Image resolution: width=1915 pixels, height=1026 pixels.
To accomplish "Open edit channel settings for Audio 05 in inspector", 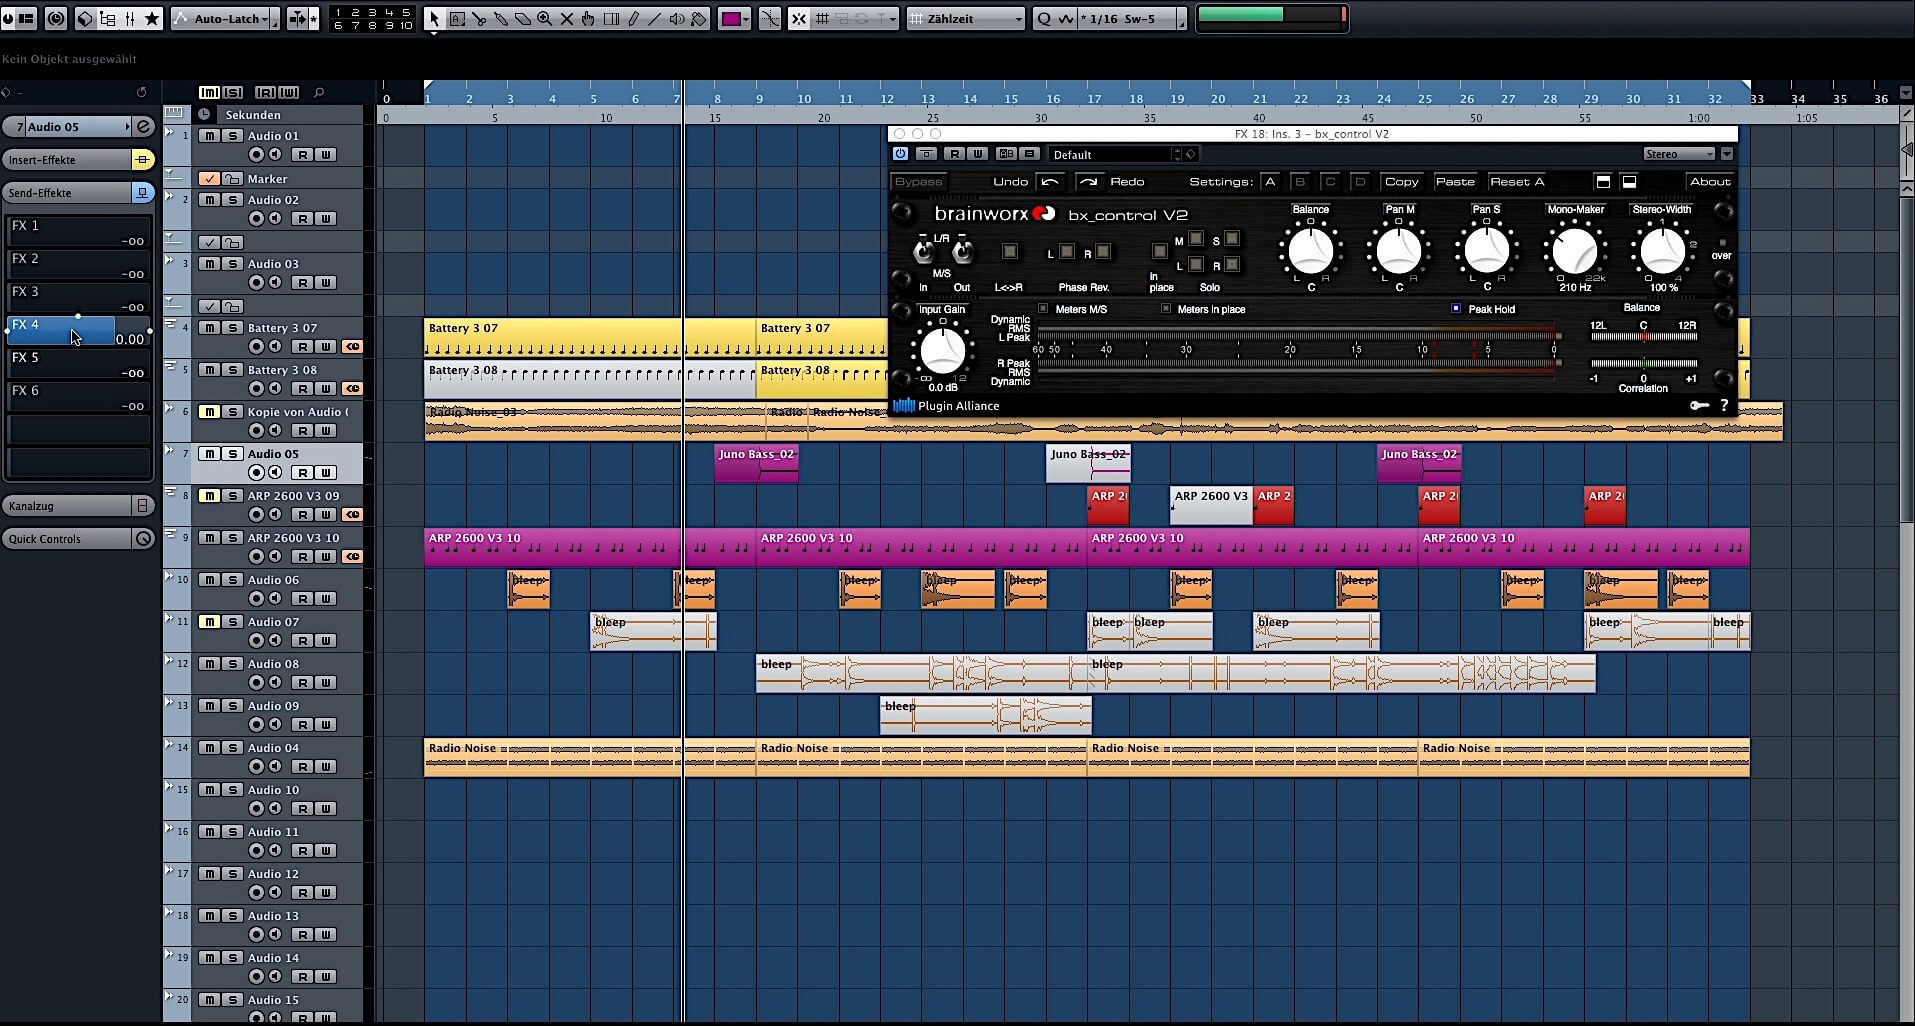I will pyautogui.click(x=144, y=126).
